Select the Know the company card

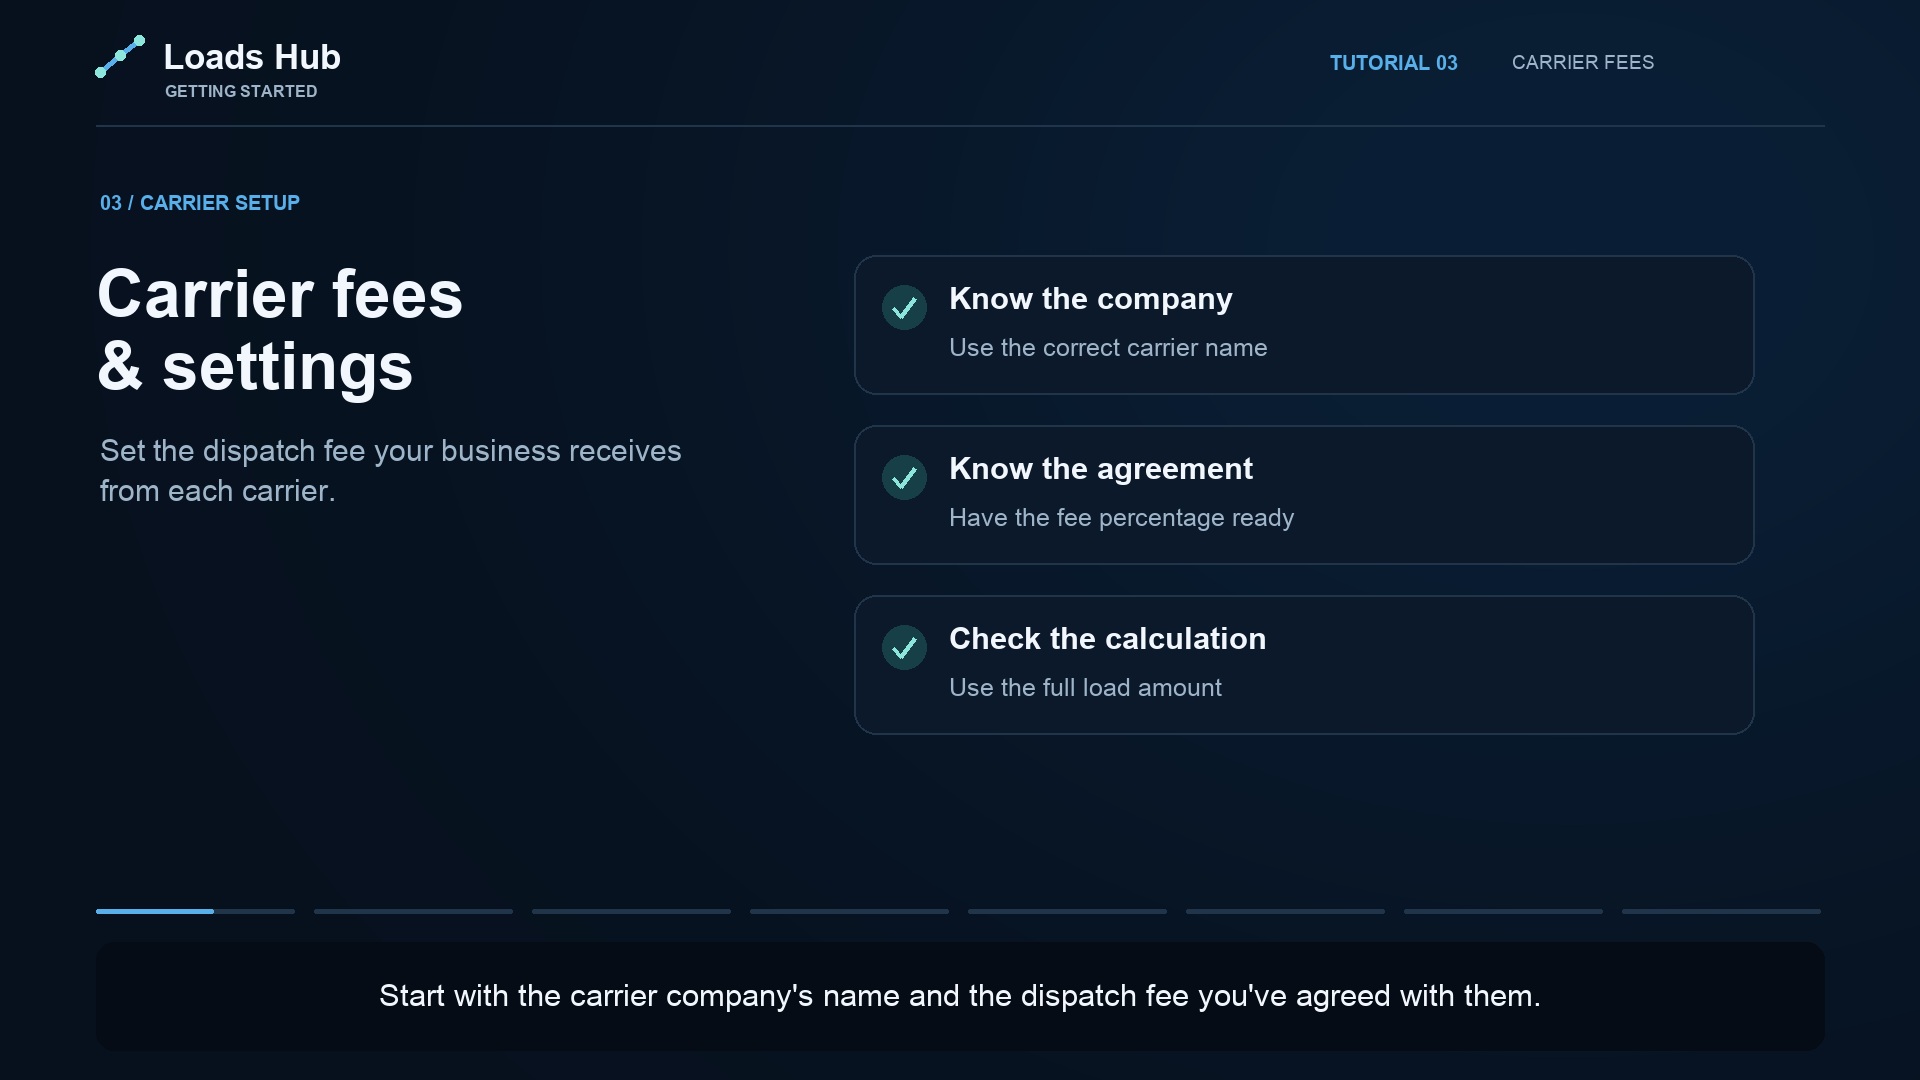[x=1304, y=325]
